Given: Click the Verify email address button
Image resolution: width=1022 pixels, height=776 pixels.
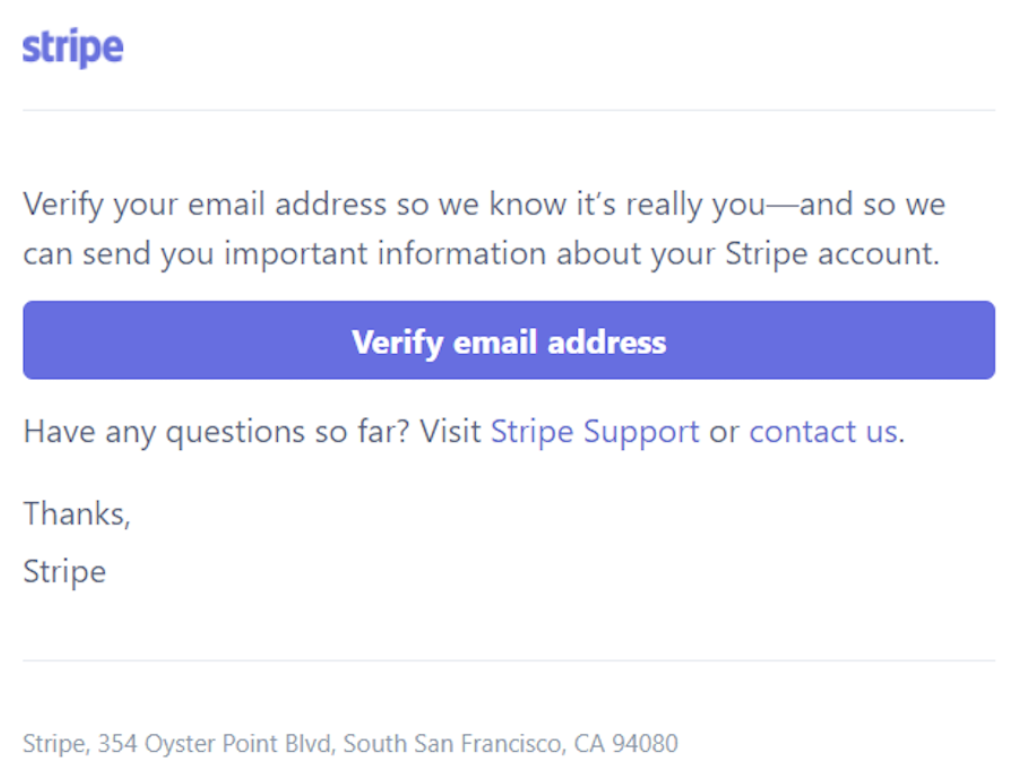Looking at the screenshot, I should [509, 340].
